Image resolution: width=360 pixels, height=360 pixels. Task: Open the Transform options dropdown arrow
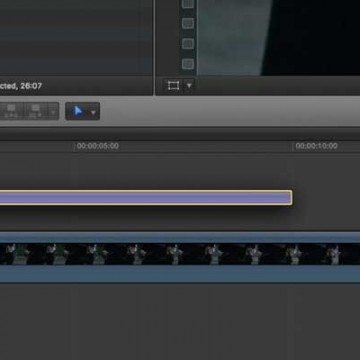[189, 86]
